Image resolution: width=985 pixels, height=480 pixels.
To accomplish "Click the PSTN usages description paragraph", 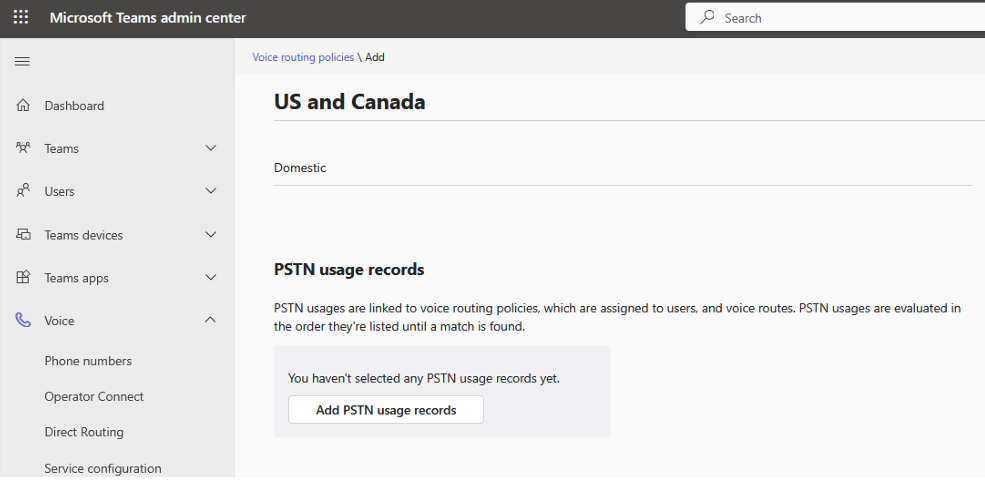I will click(618, 317).
